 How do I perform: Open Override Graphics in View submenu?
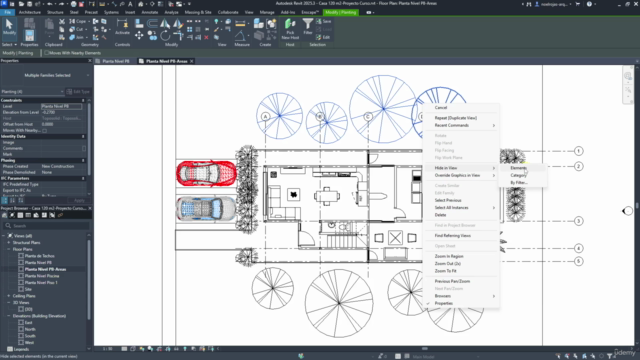(461, 175)
